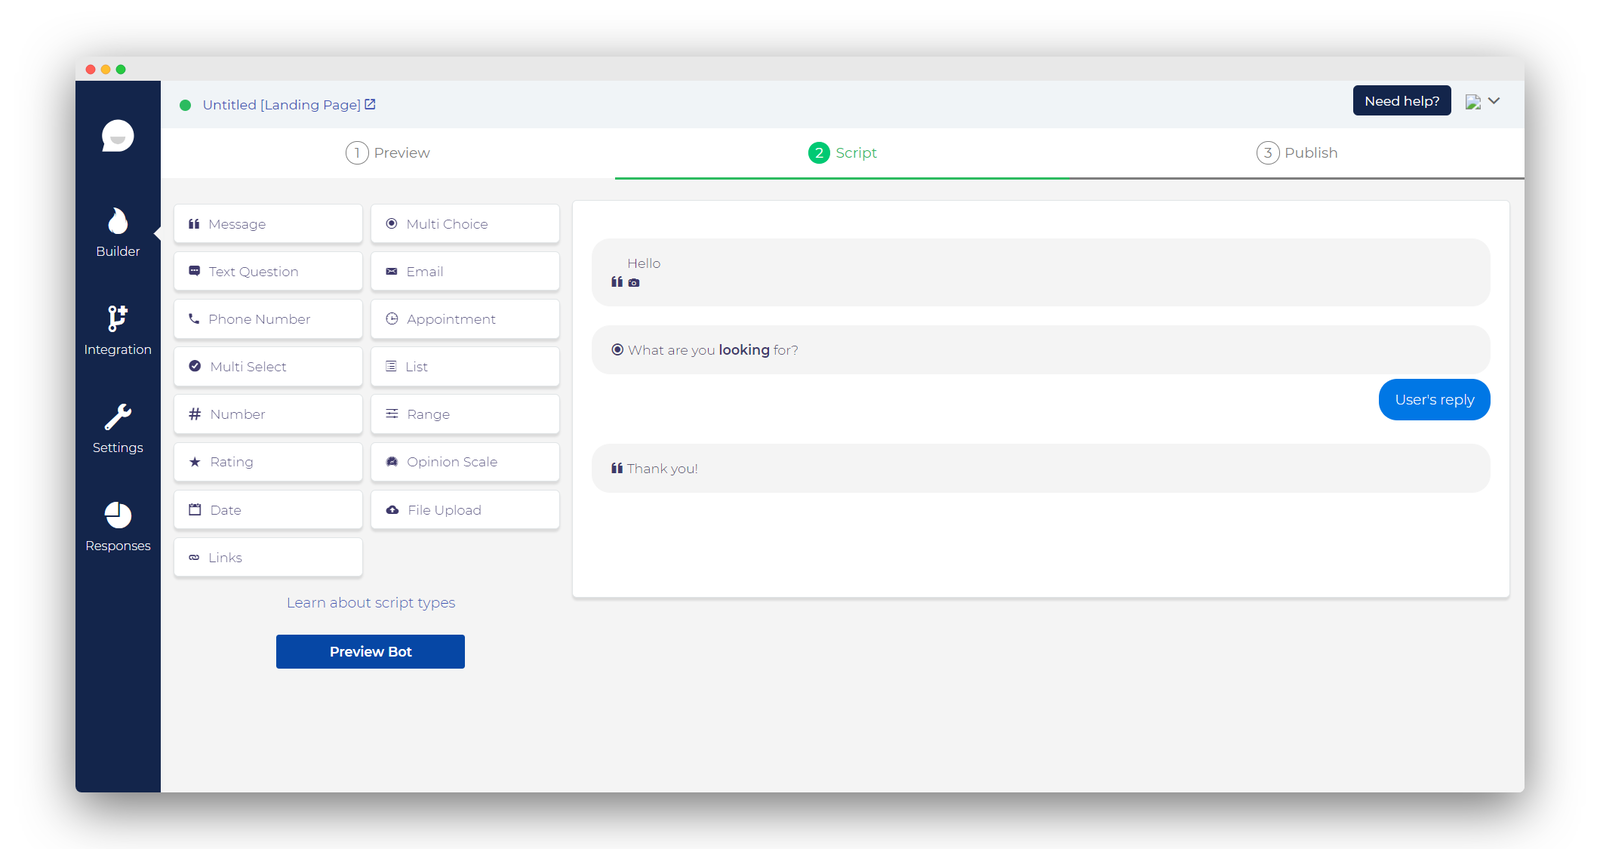The image size is (1600, 849).
Task: Open the Integration section in the sidebar
Action: click(x=118, y=331)
